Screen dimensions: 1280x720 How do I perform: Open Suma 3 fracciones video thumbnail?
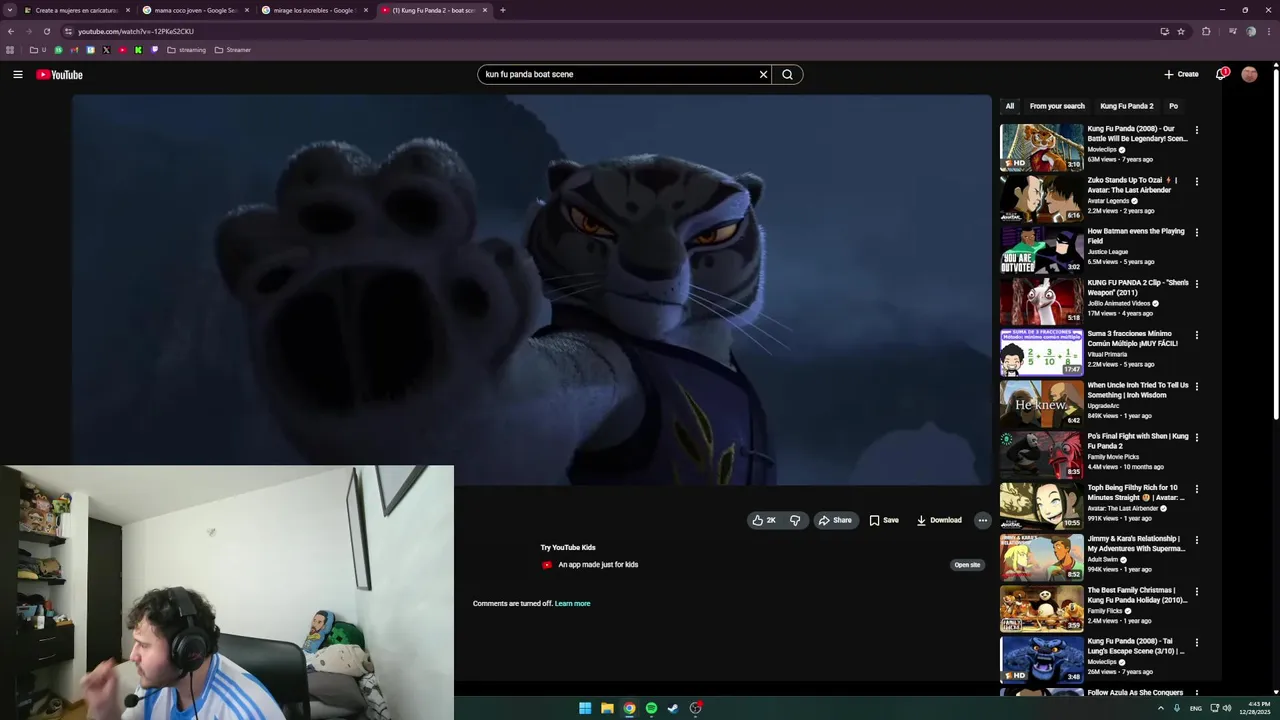(1041, 352)
